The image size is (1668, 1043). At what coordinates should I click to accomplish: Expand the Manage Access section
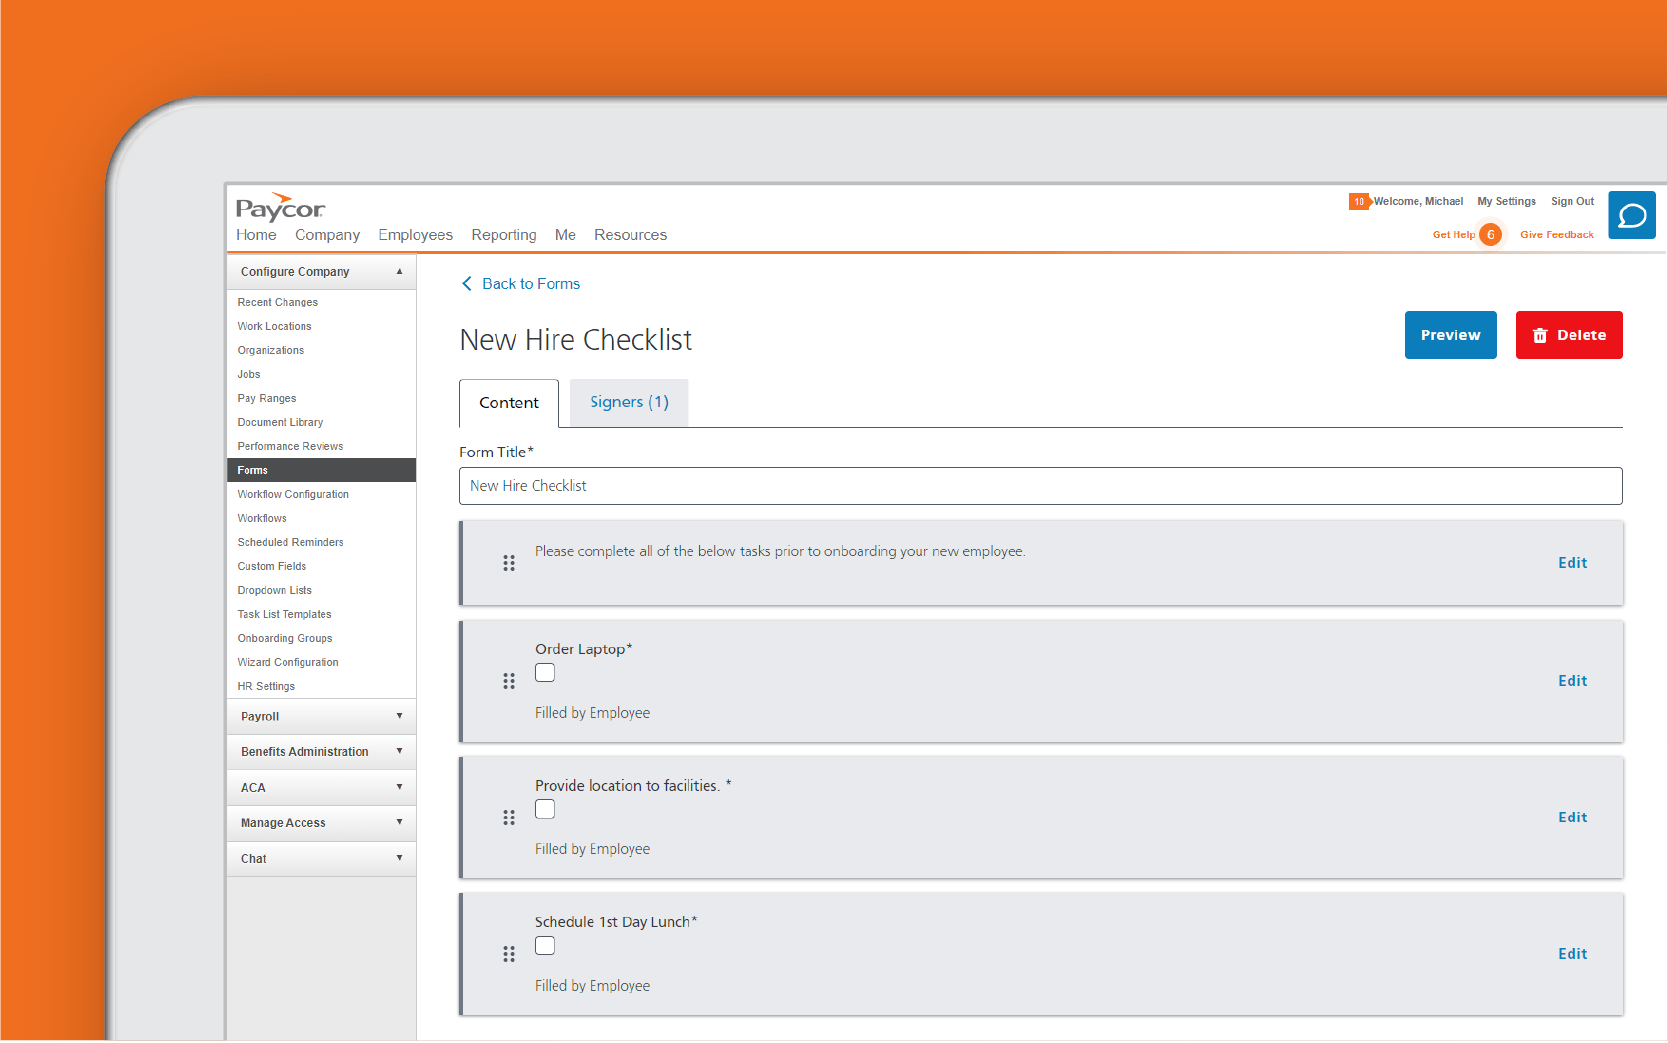pyautogui.click(x=321, y=823)
